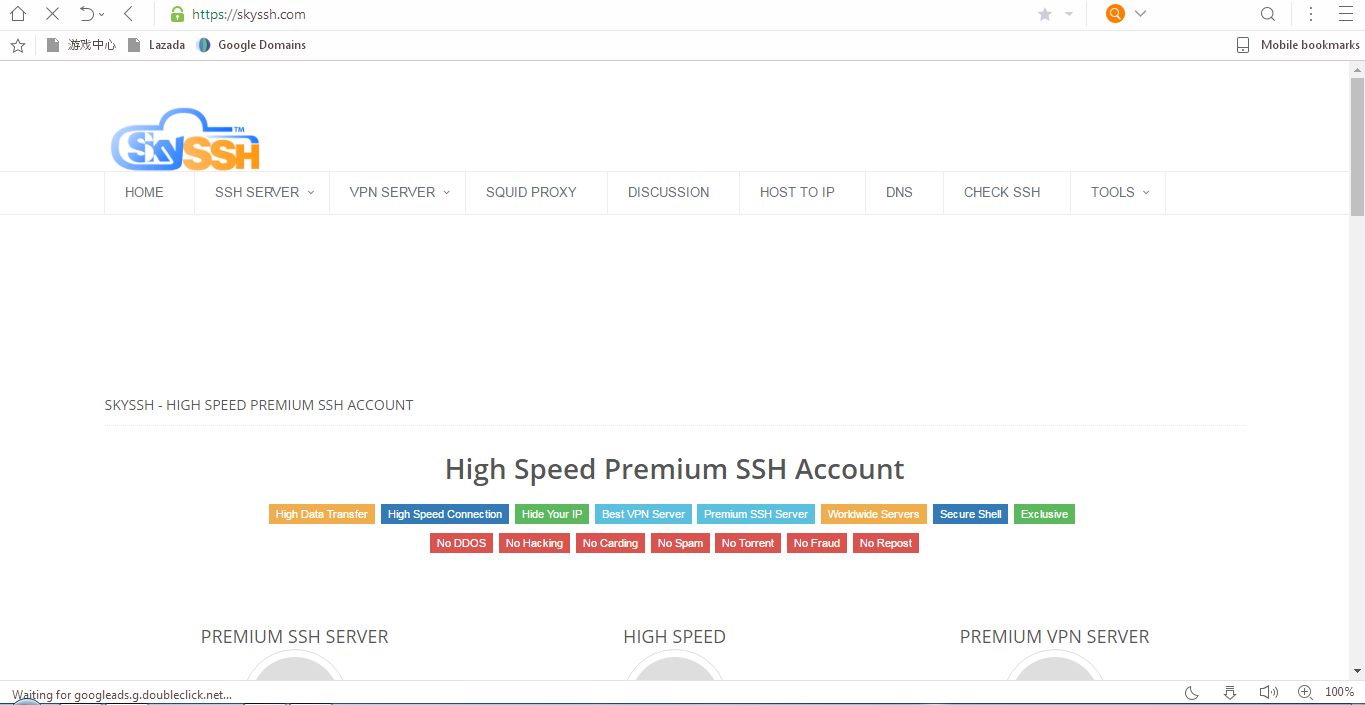This screenshot has width=1365, height=705.
Task: Click the magnifier search icon
Action: pos(1268,14)
